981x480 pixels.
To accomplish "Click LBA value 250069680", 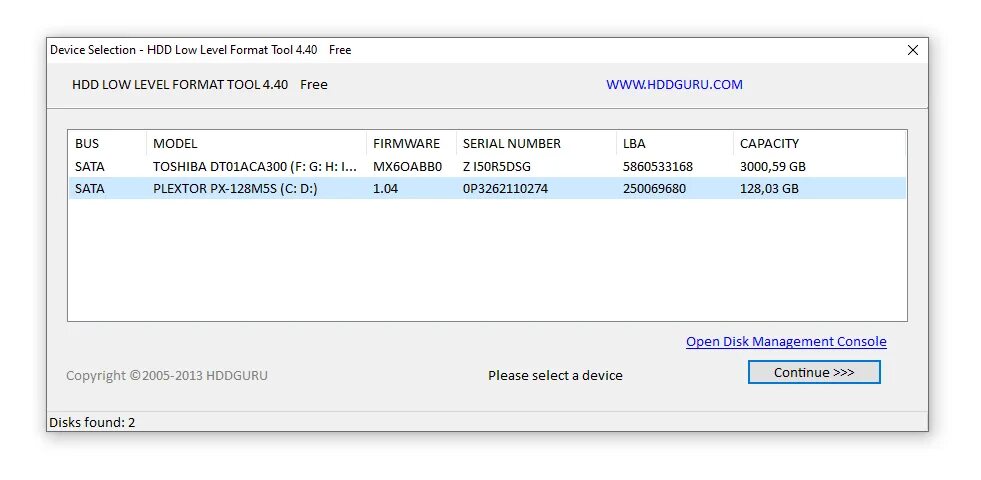I will coord(654,188).
